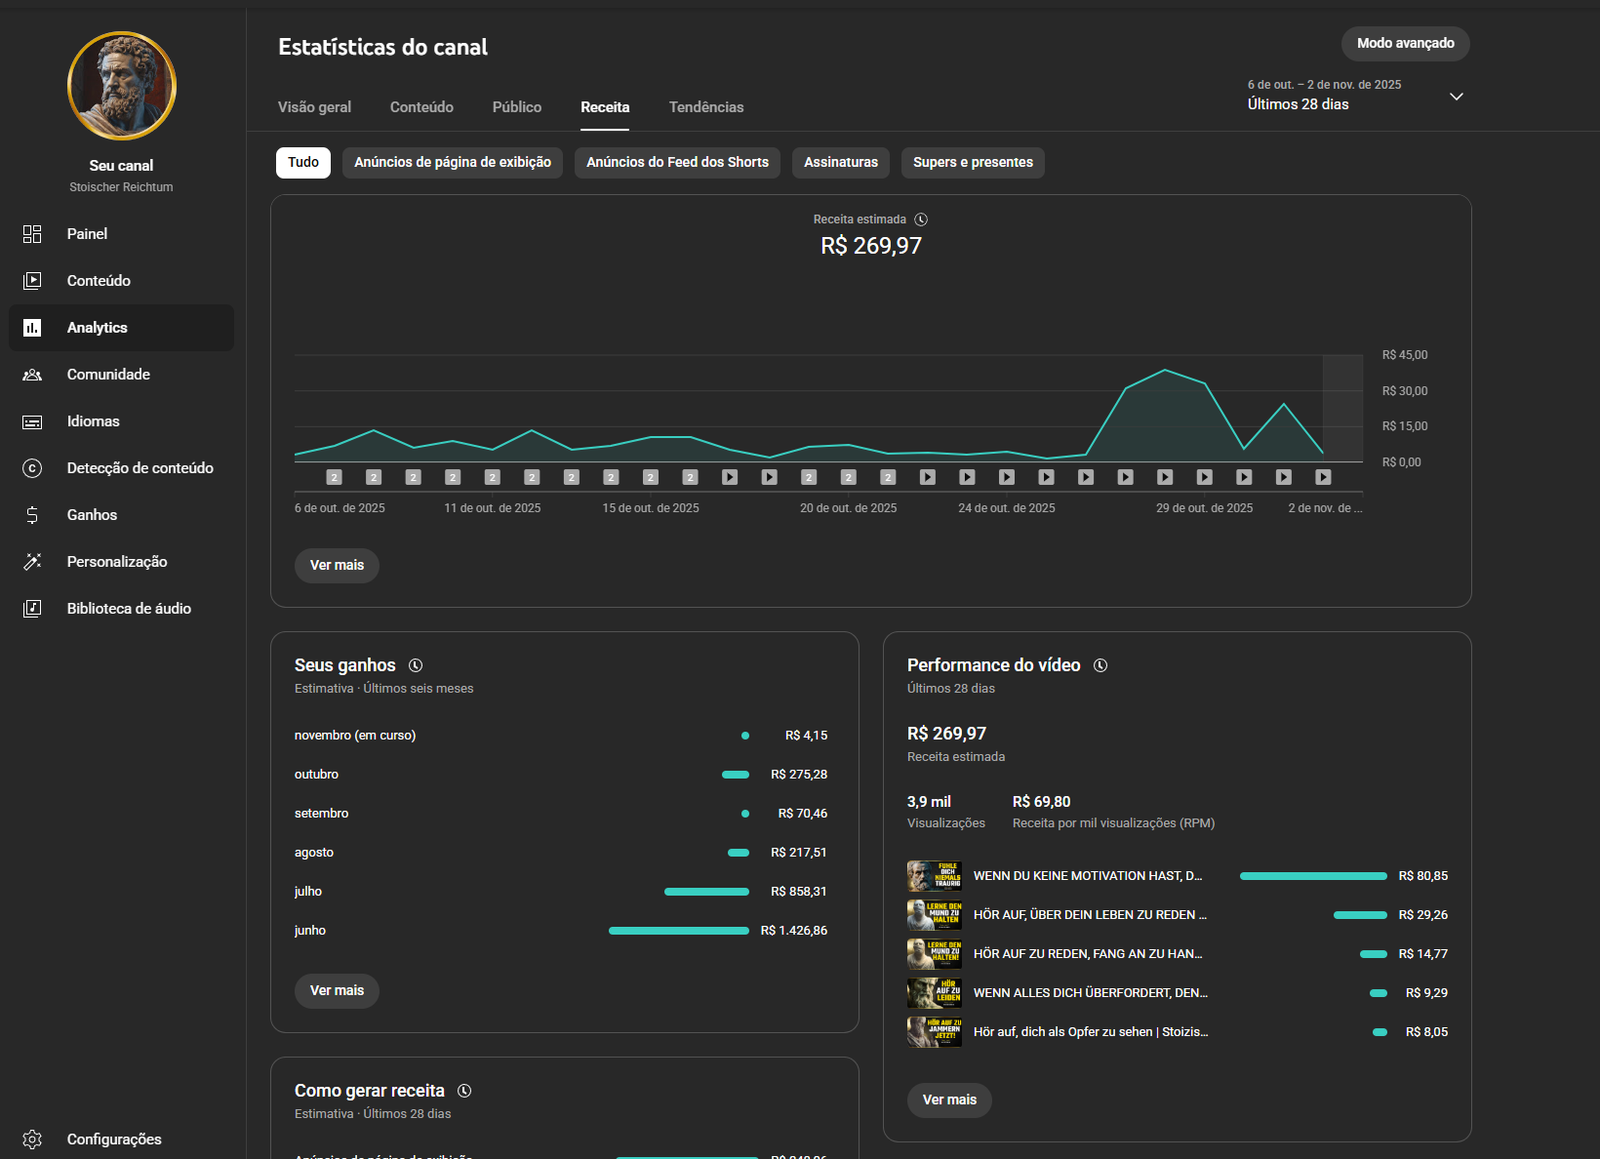The width and height of the screenshot is (1600, 1159).
Task: Click the Modo avançado button
Action: [1405, 44]
